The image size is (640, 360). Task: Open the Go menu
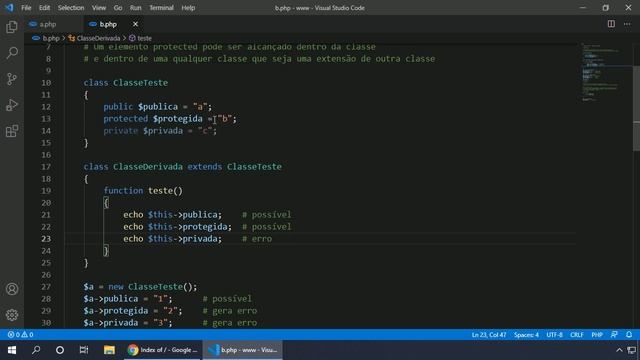(118, 8)
